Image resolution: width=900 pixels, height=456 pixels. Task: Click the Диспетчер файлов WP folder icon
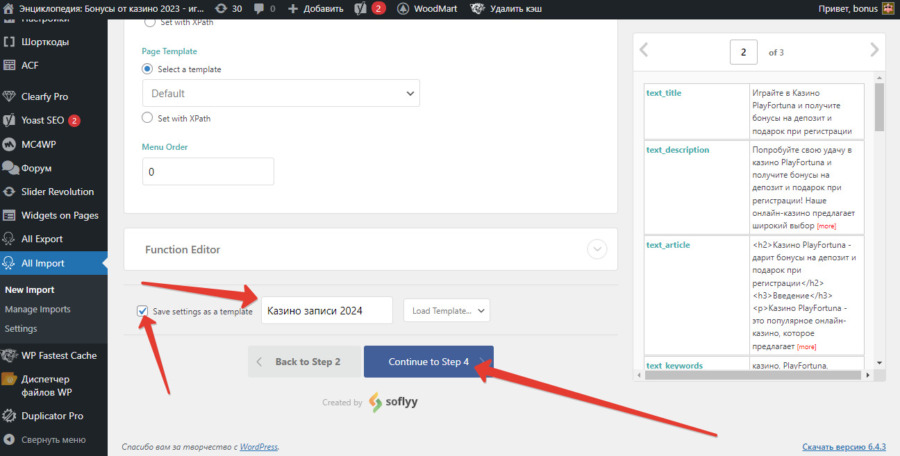click(9, 379)
